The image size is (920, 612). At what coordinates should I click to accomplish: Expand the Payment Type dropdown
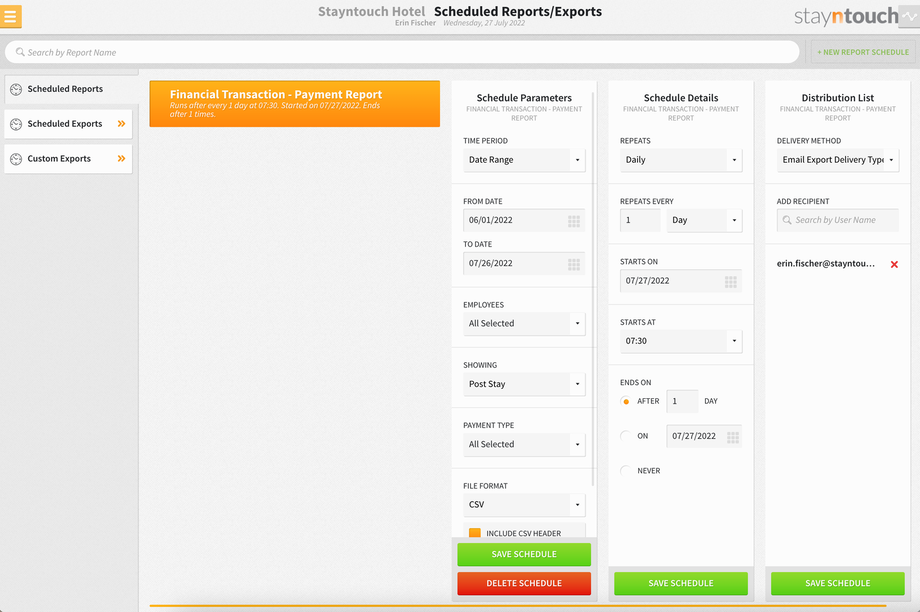[524, 444]
